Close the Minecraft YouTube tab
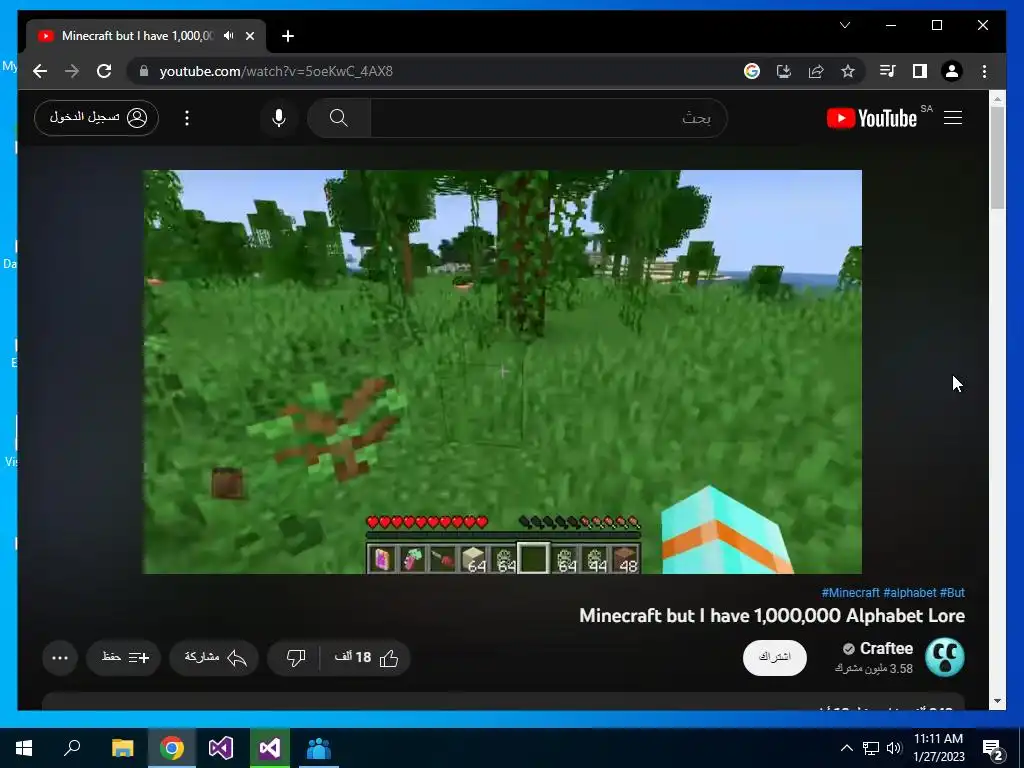This screenshot has width=1024, height=768. [249, 36]
